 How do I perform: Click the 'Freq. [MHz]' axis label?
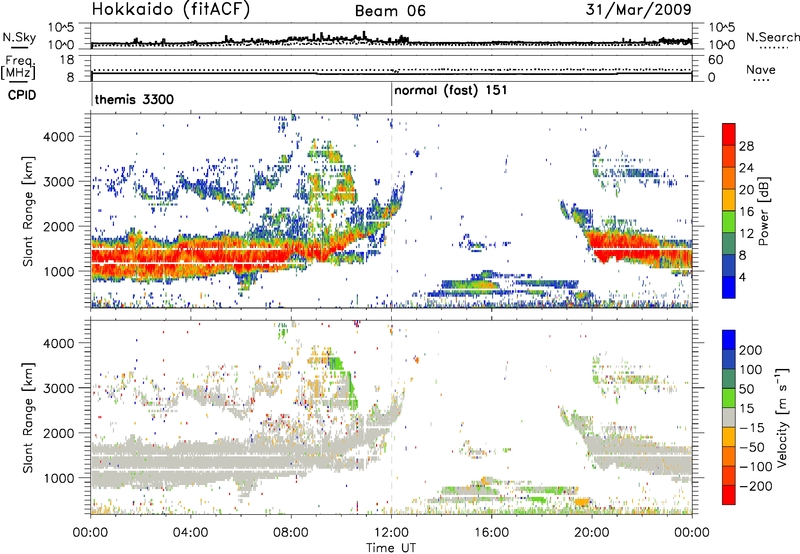pos(18,68)
